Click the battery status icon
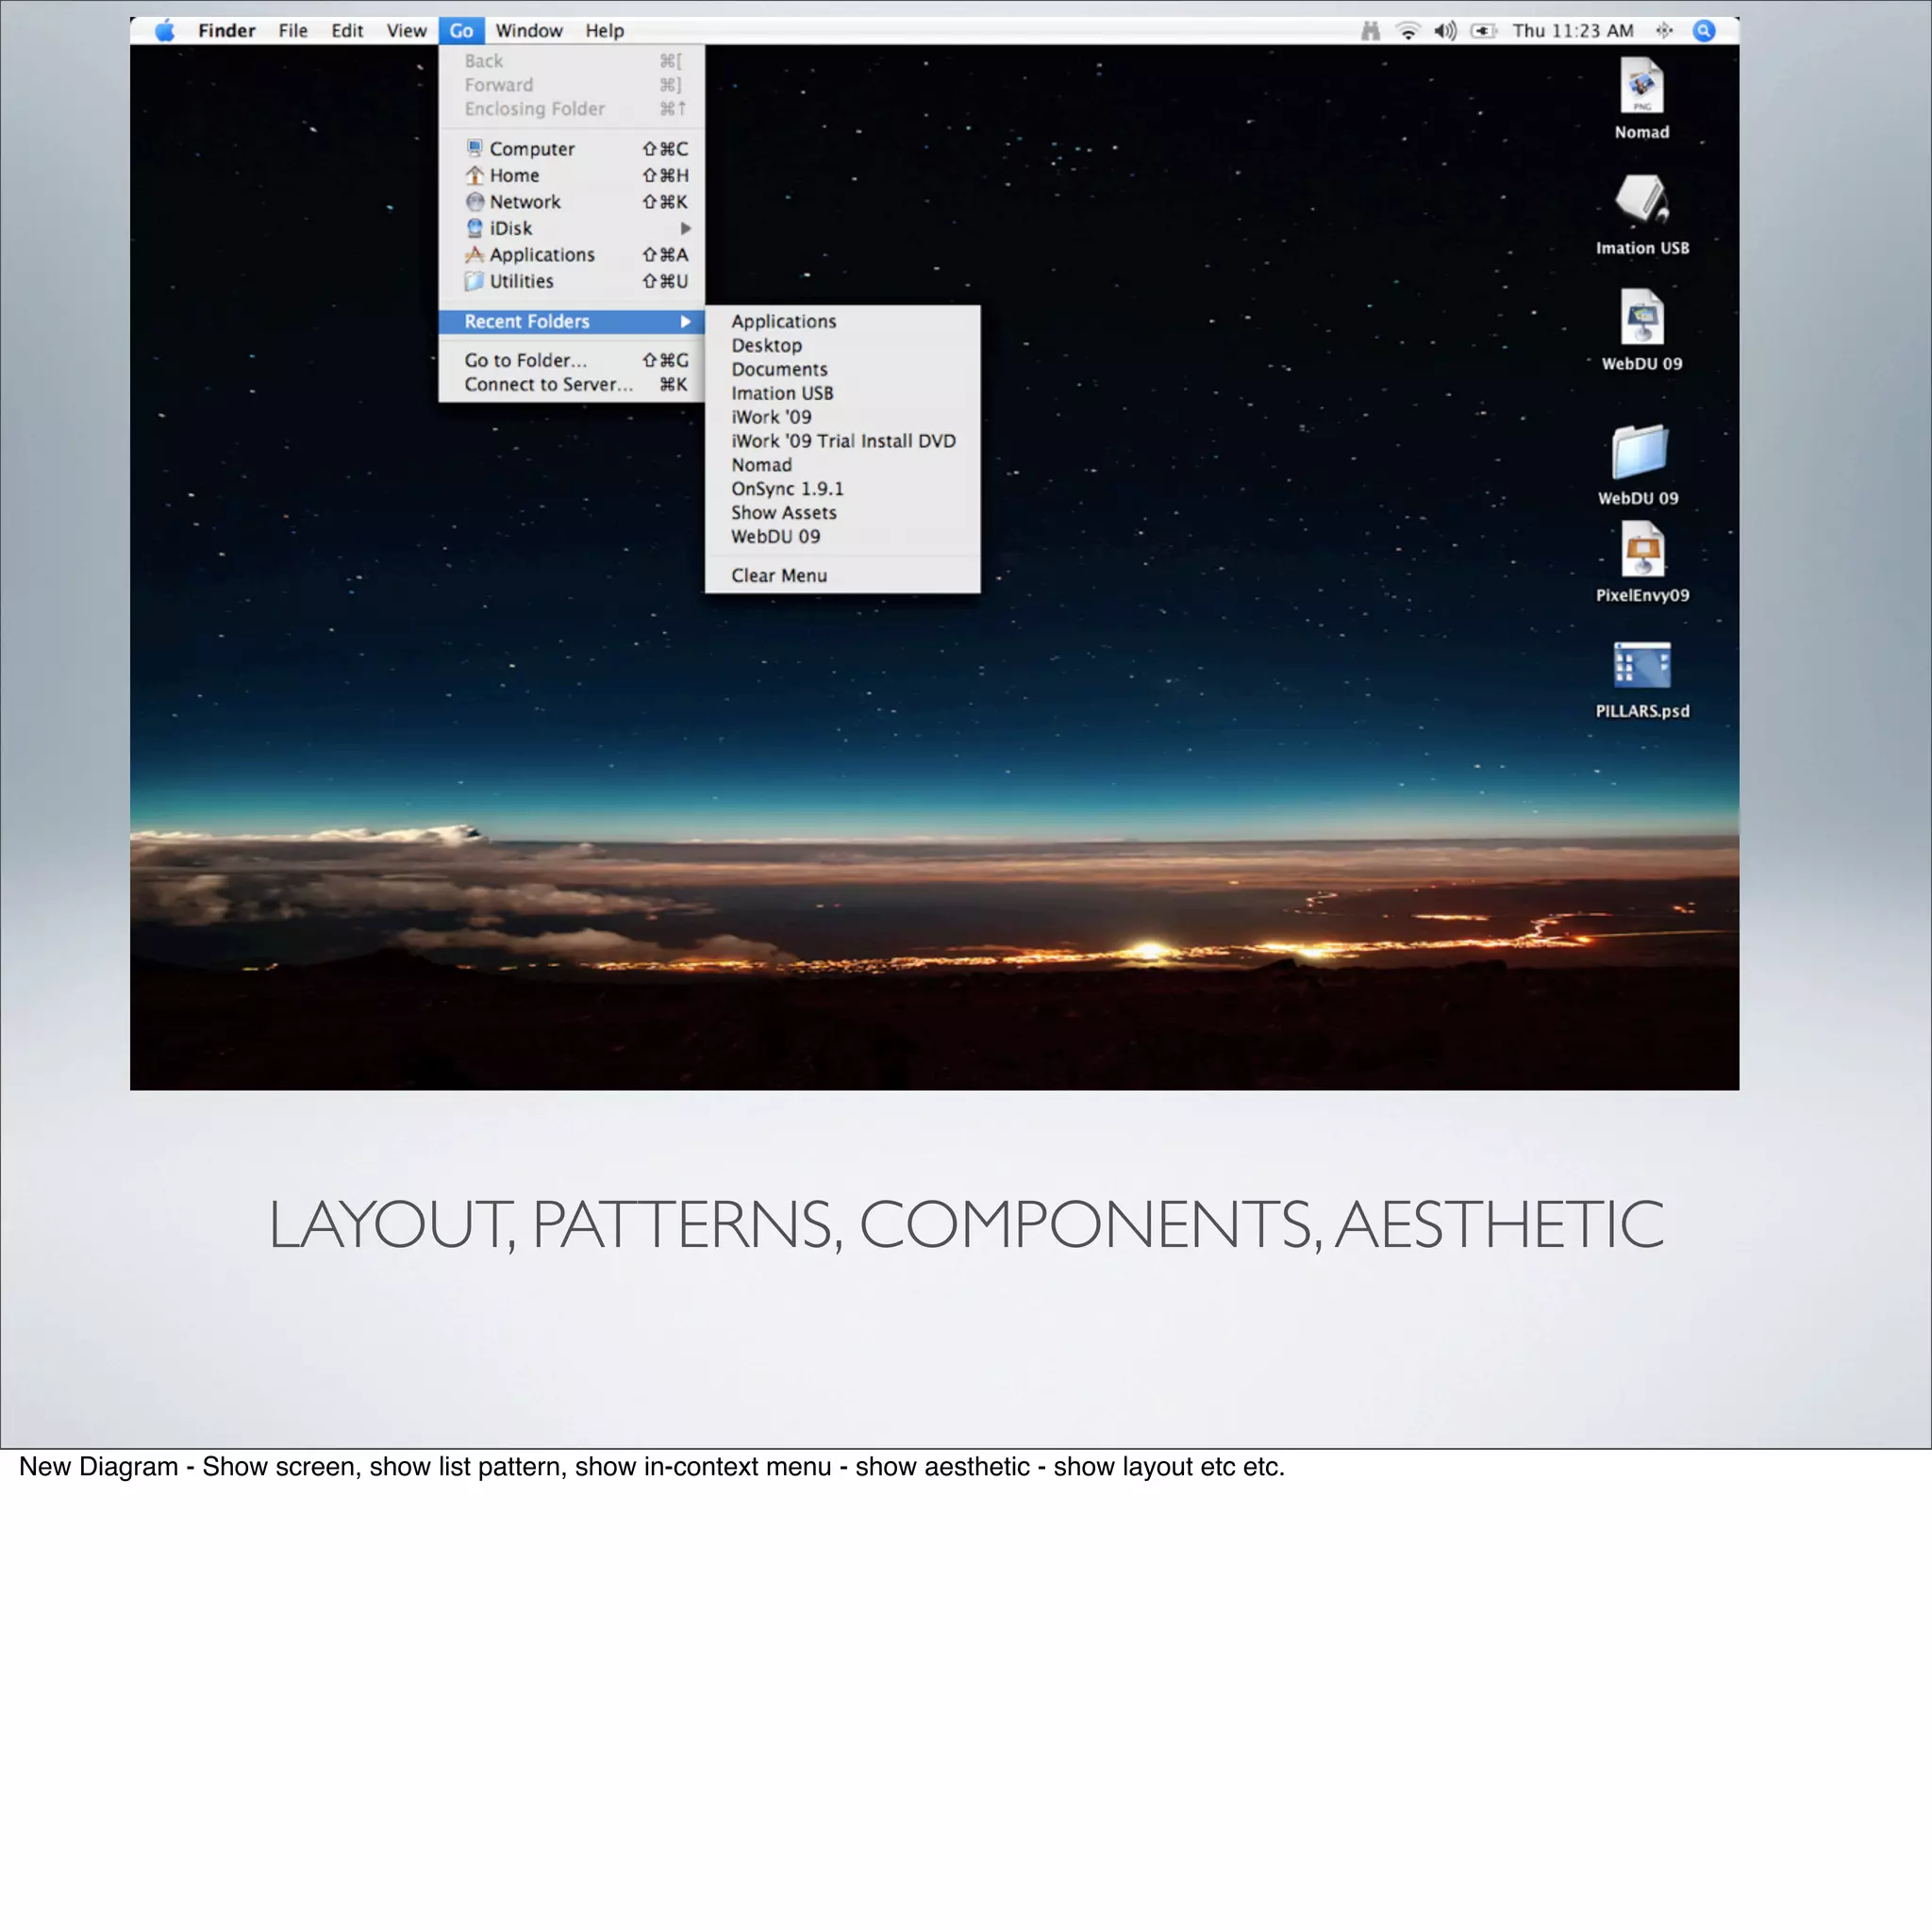The width and height of the screenshot is (1932, 1930). pyautogui.click(x=1483, y=31)
